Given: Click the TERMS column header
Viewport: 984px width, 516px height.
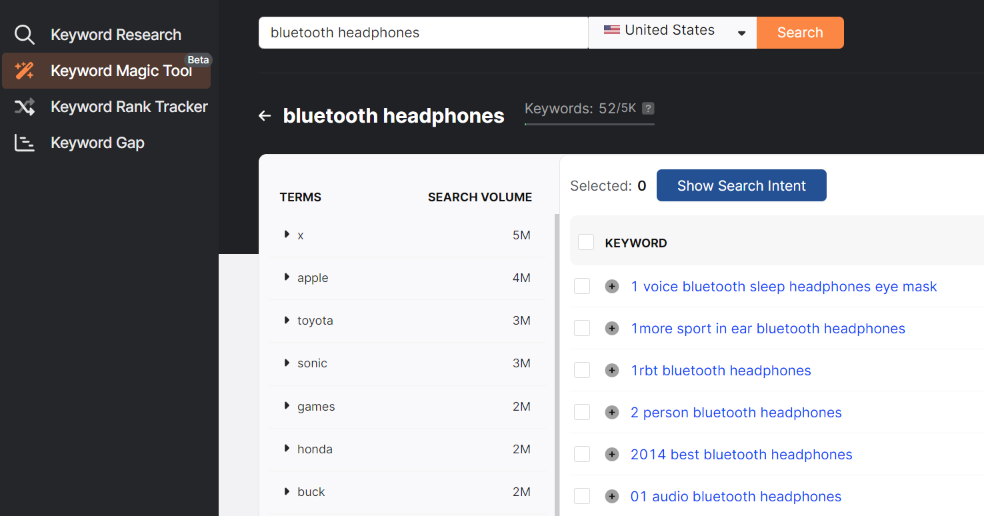Looking at the screenshot, I should [x=300, y=197].
